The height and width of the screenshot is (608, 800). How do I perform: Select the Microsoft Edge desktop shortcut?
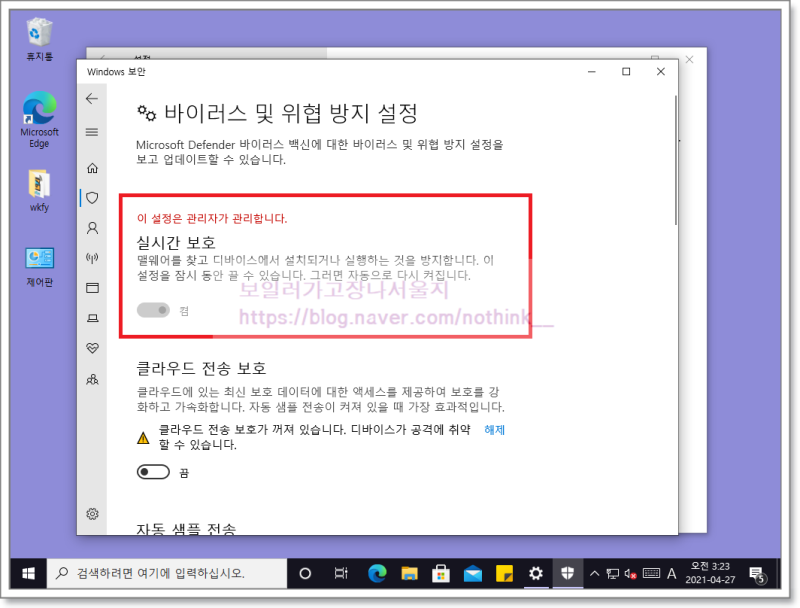click(x=39, y=120)
